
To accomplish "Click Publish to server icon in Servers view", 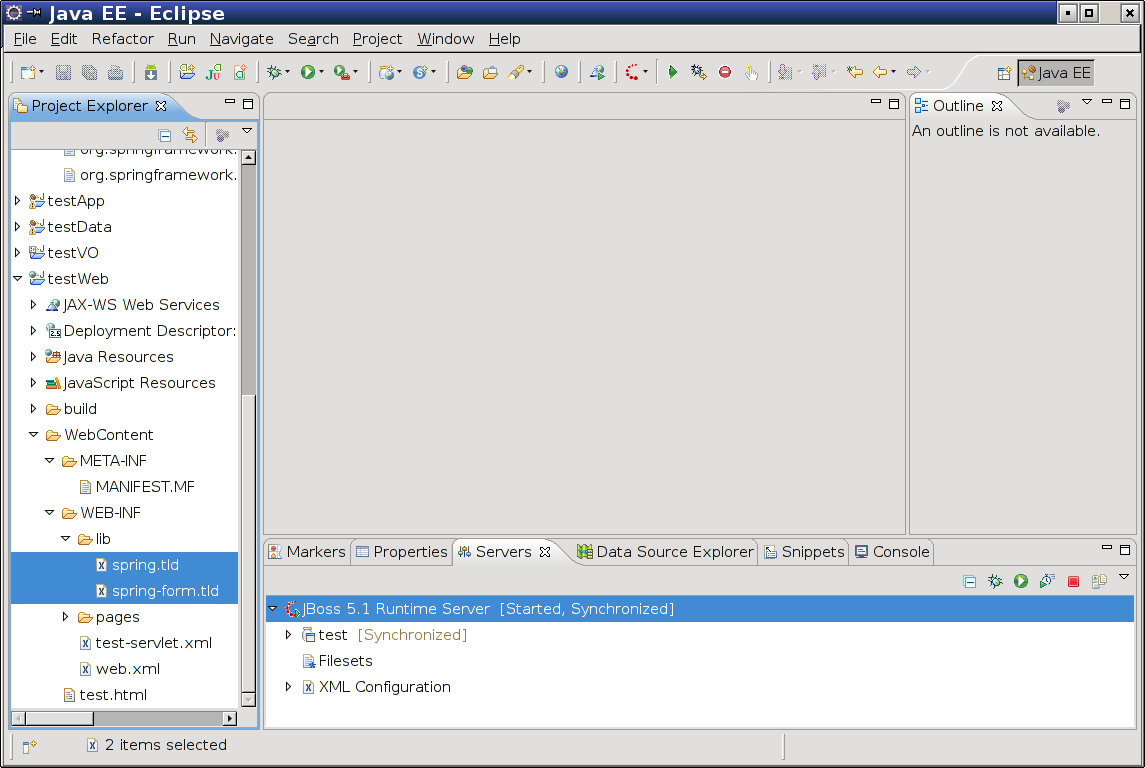I will pyautogui.click(x=1099, y=581).
